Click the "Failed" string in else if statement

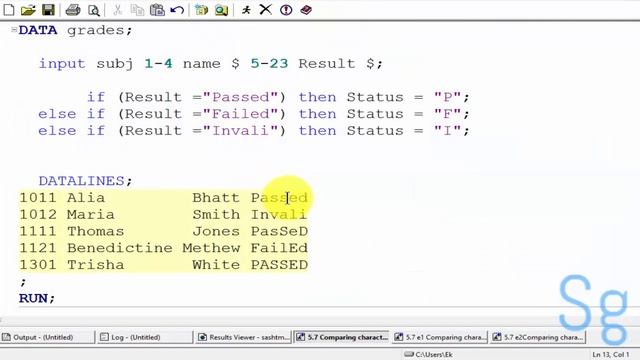point(240,114)
